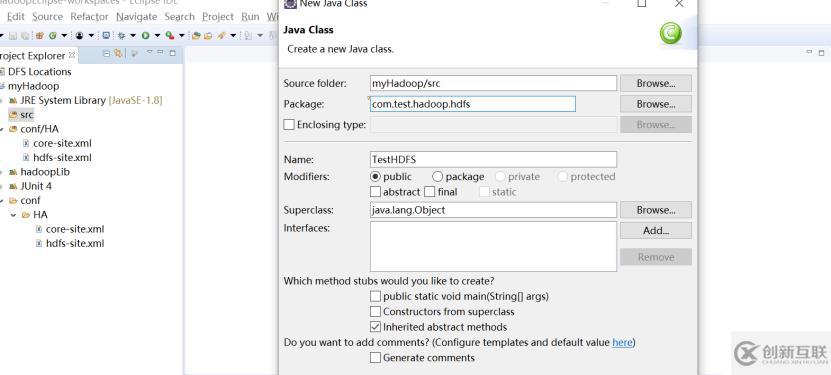This screenshot has height=375, width=831.
Task: Click the Superclass field java.lang.Object
Action: tap(493, 210)
